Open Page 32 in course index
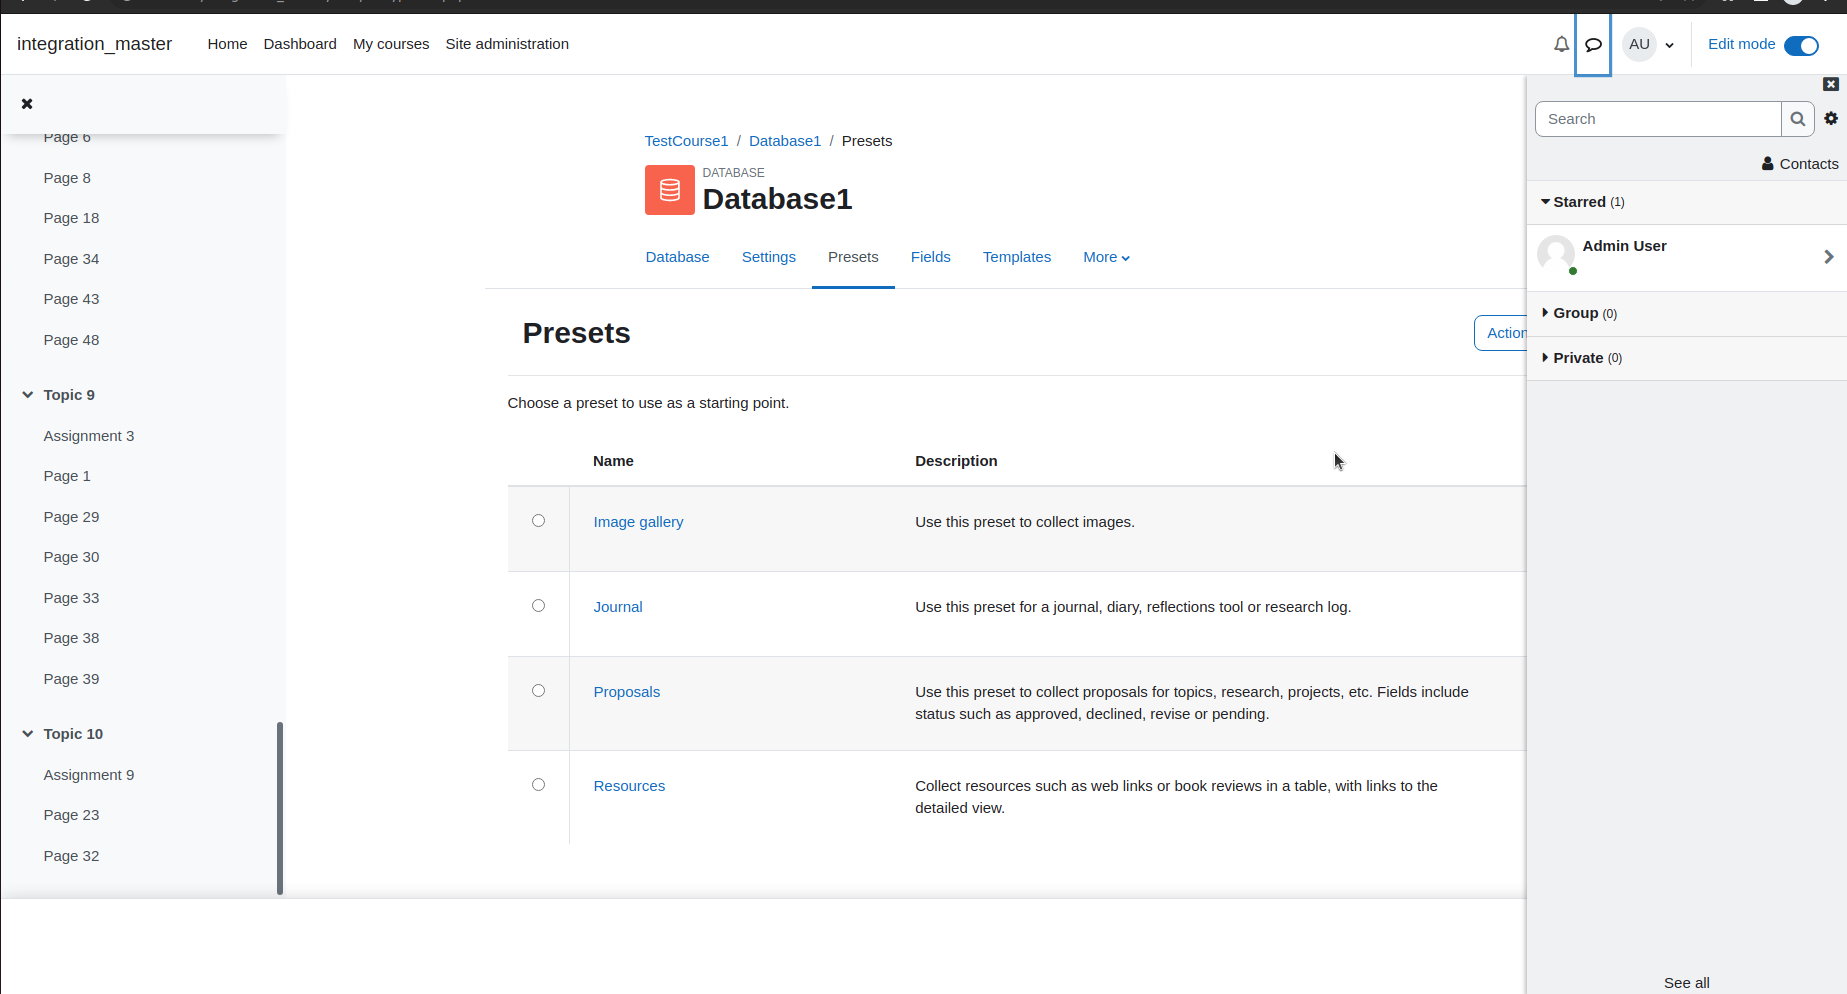 71,856
